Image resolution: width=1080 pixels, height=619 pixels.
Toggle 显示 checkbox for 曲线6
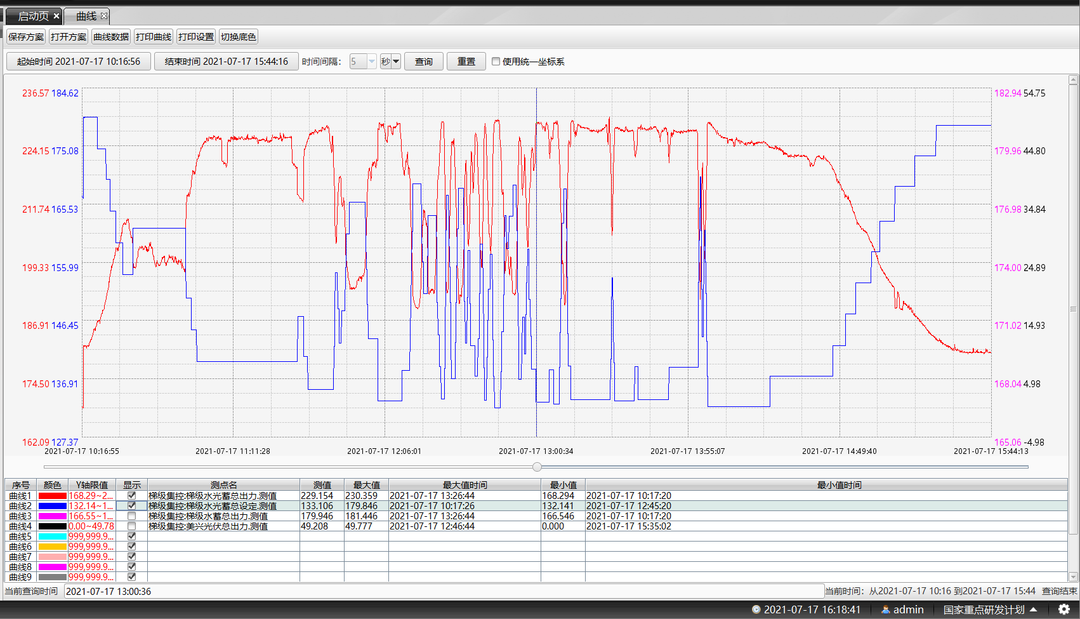pos(132,546)
